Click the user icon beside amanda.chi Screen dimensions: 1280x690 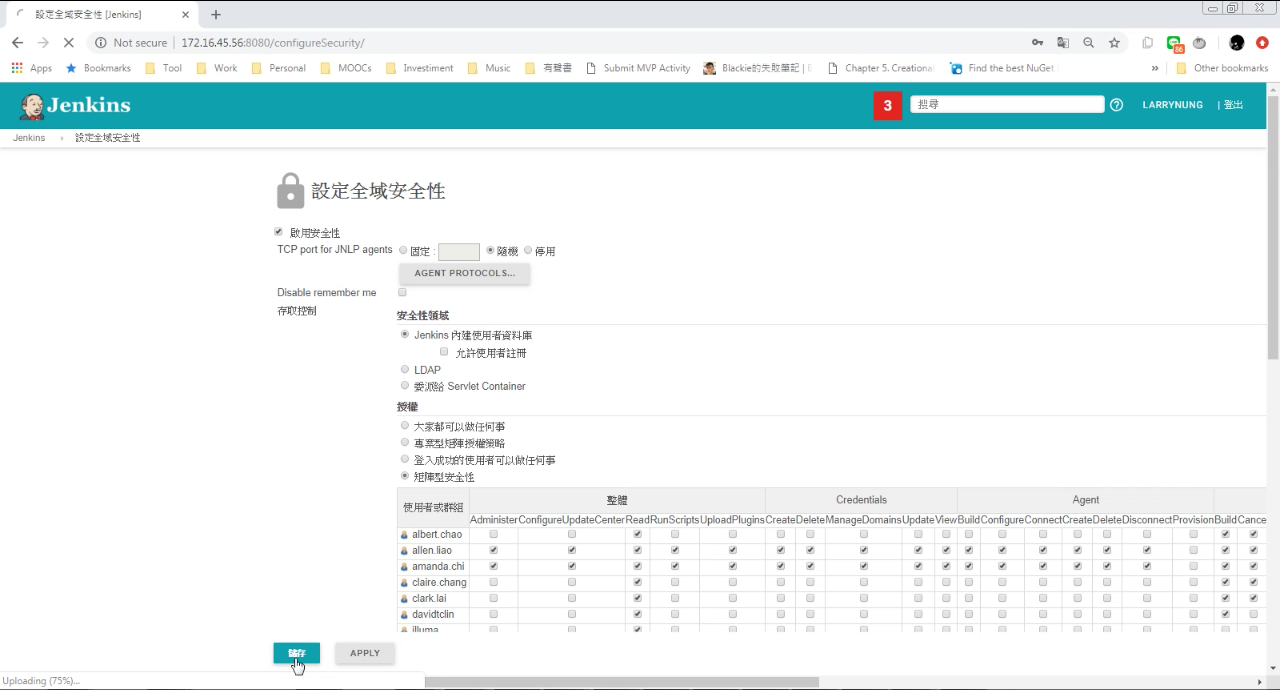404,567
